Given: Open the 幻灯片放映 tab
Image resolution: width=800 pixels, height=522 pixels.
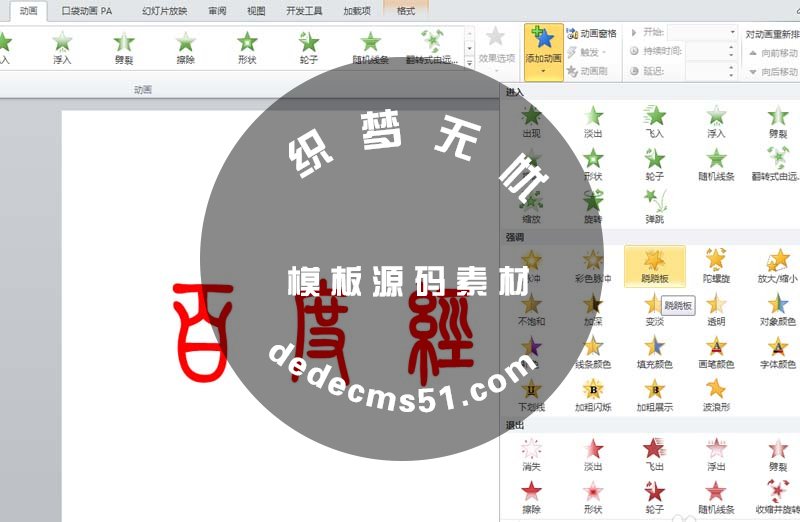Looking at the screenshot, I should pos(164,11).
